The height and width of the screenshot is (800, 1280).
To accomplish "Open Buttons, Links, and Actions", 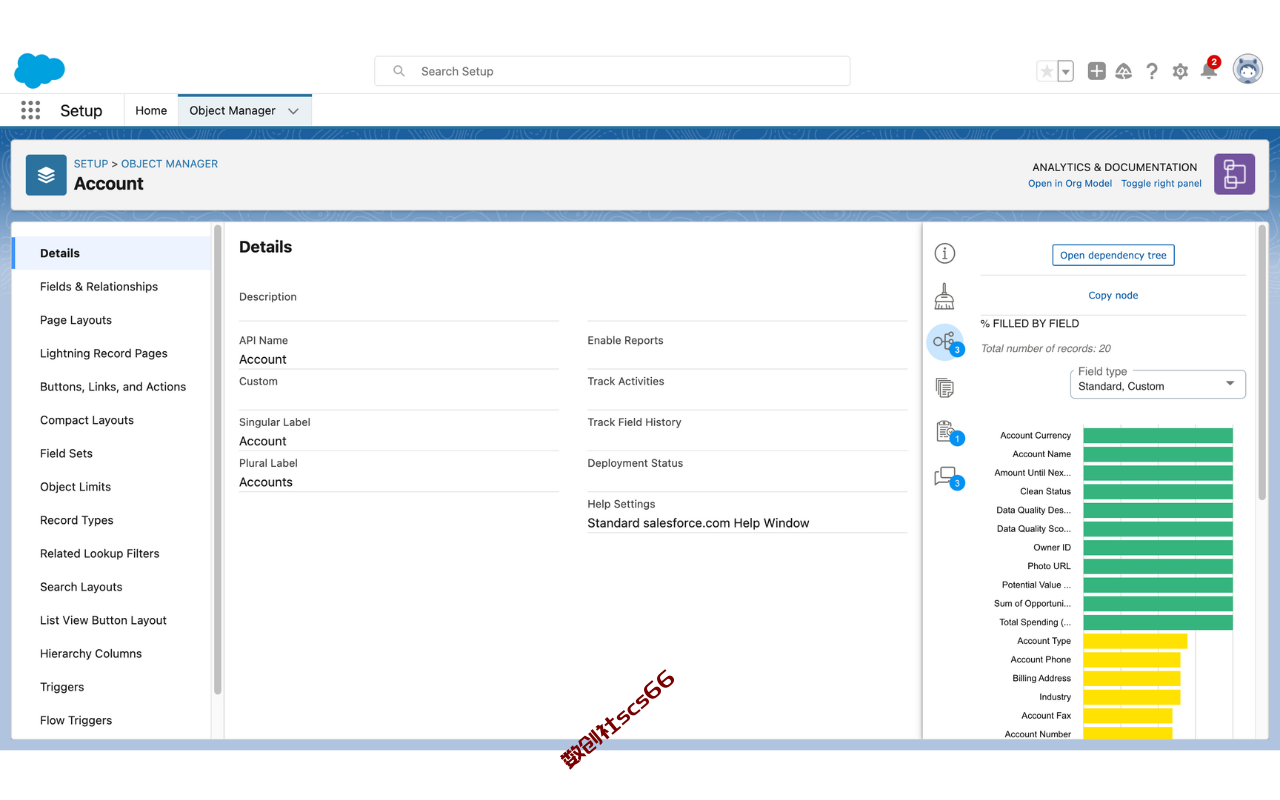I will (x=112, y=387).
